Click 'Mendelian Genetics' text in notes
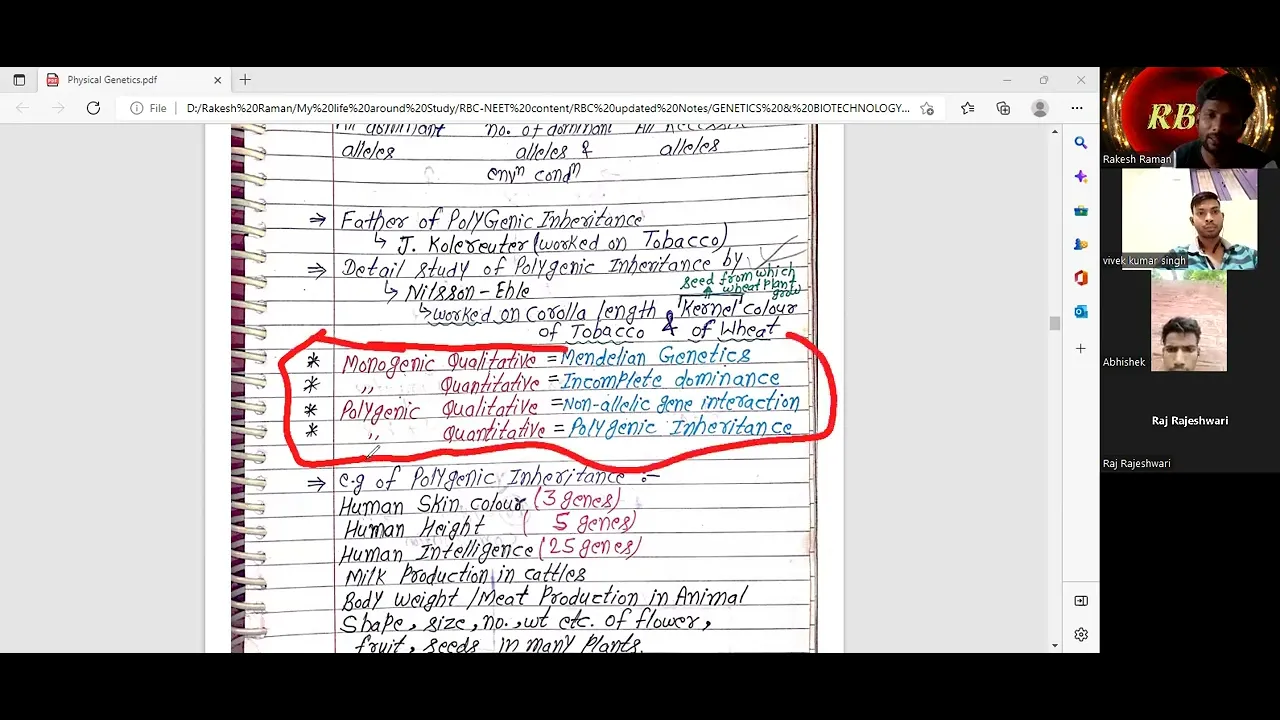Viewport: 1280px width, 720px height. [x=656, y=356]
